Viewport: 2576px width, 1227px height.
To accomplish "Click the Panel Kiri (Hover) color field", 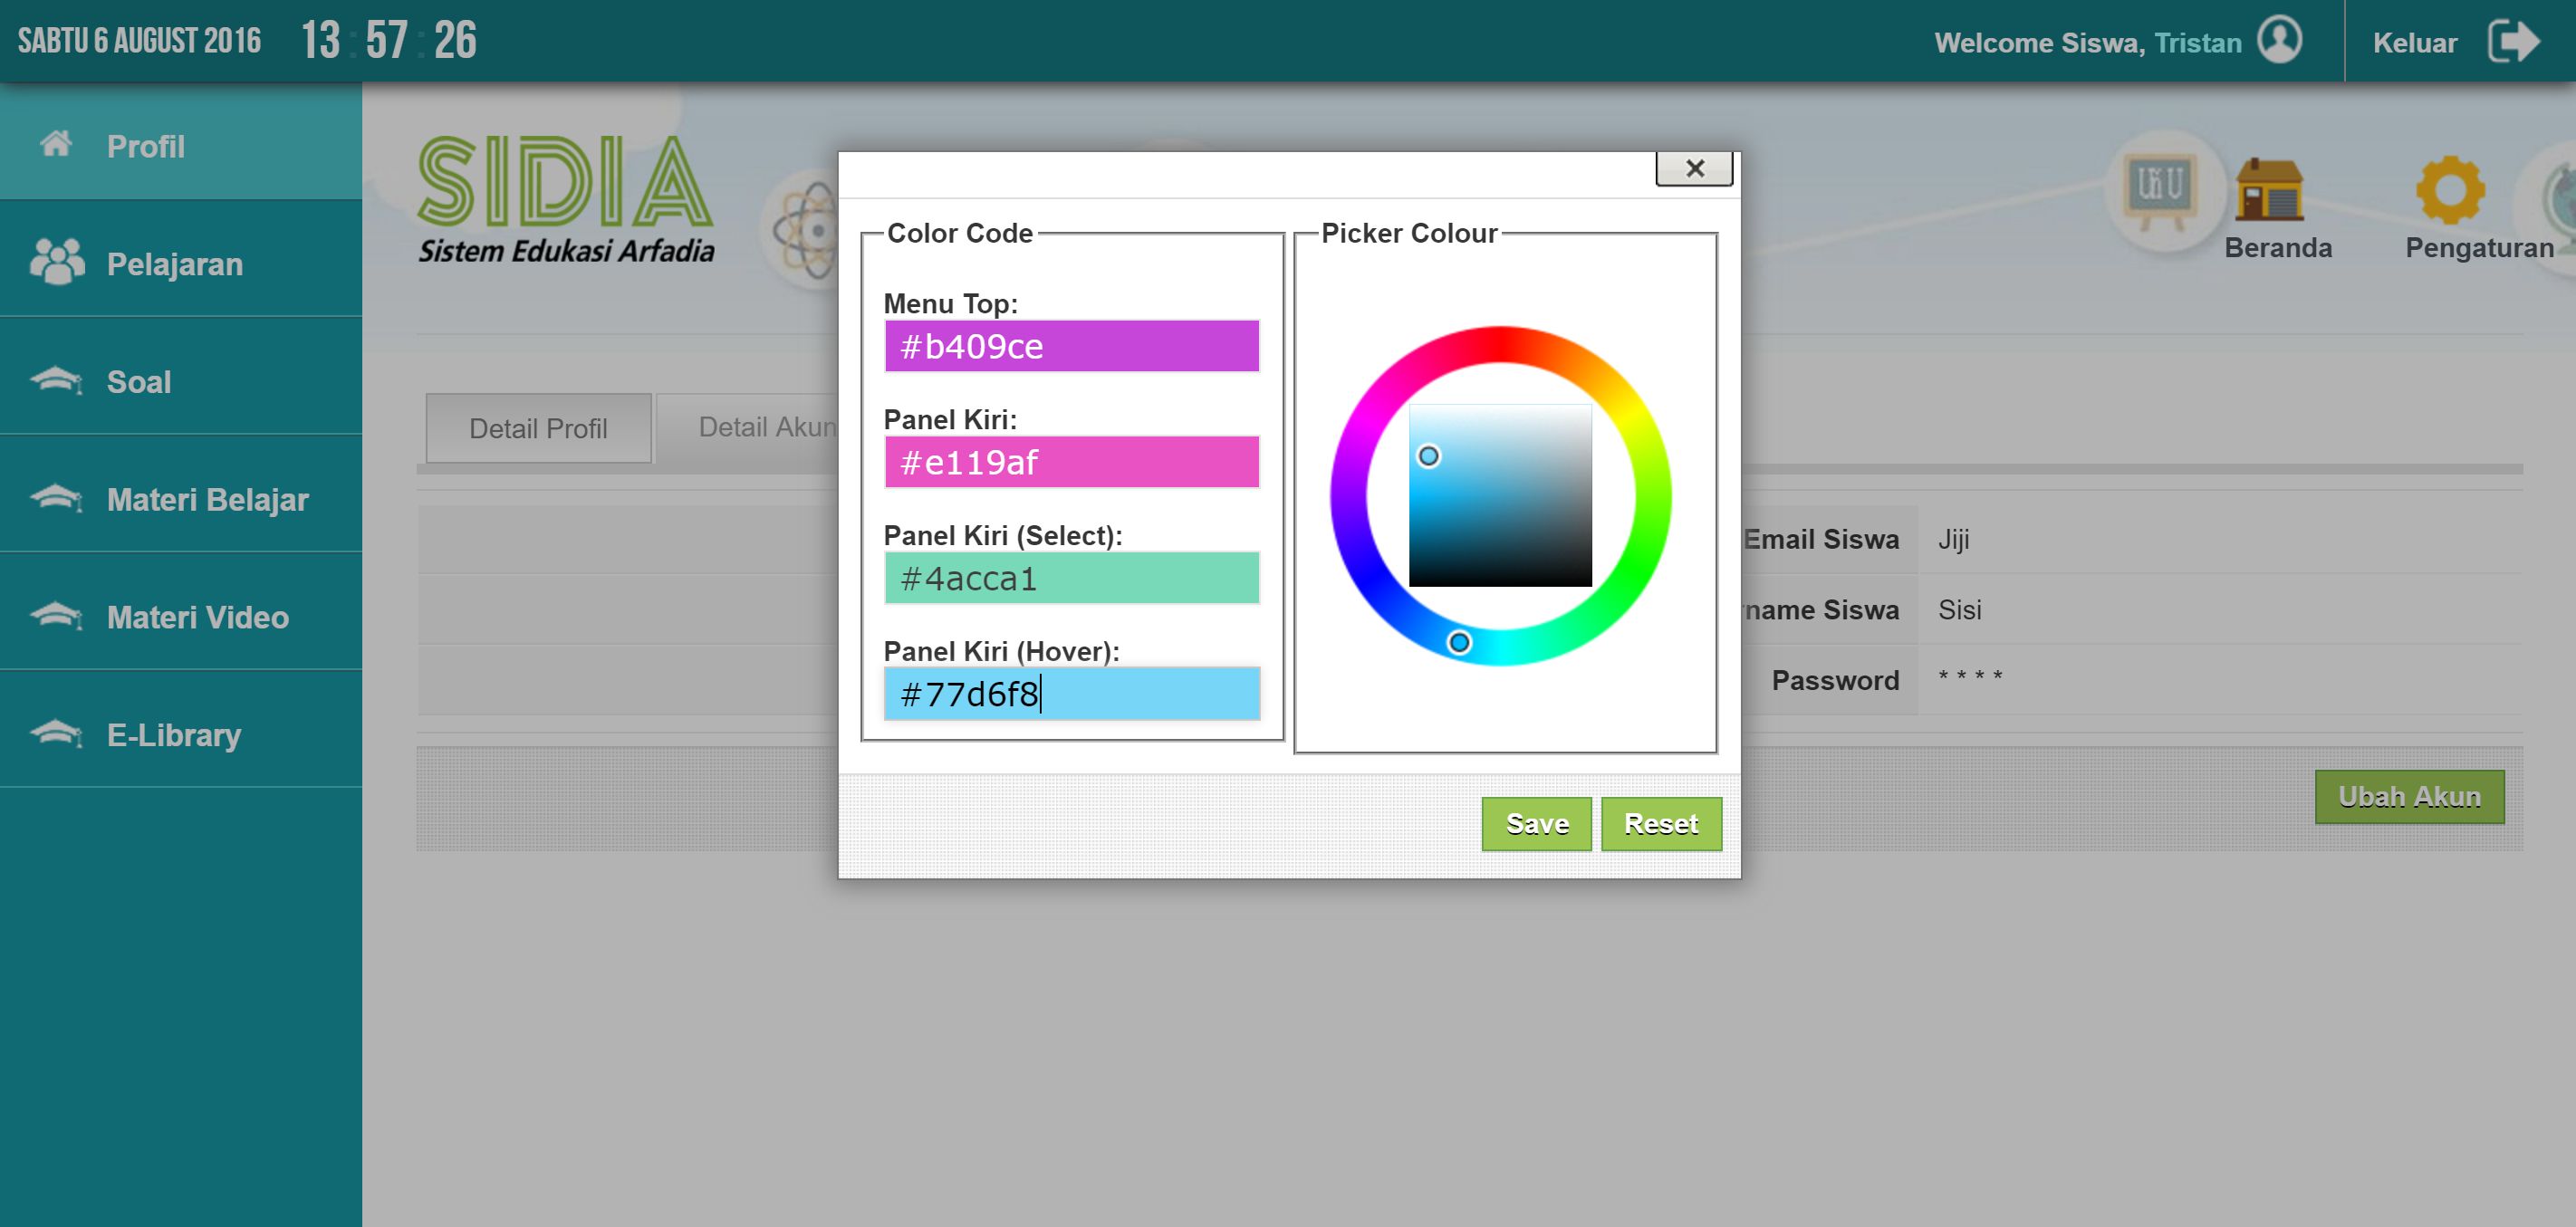I will (x=1071, y=694).
